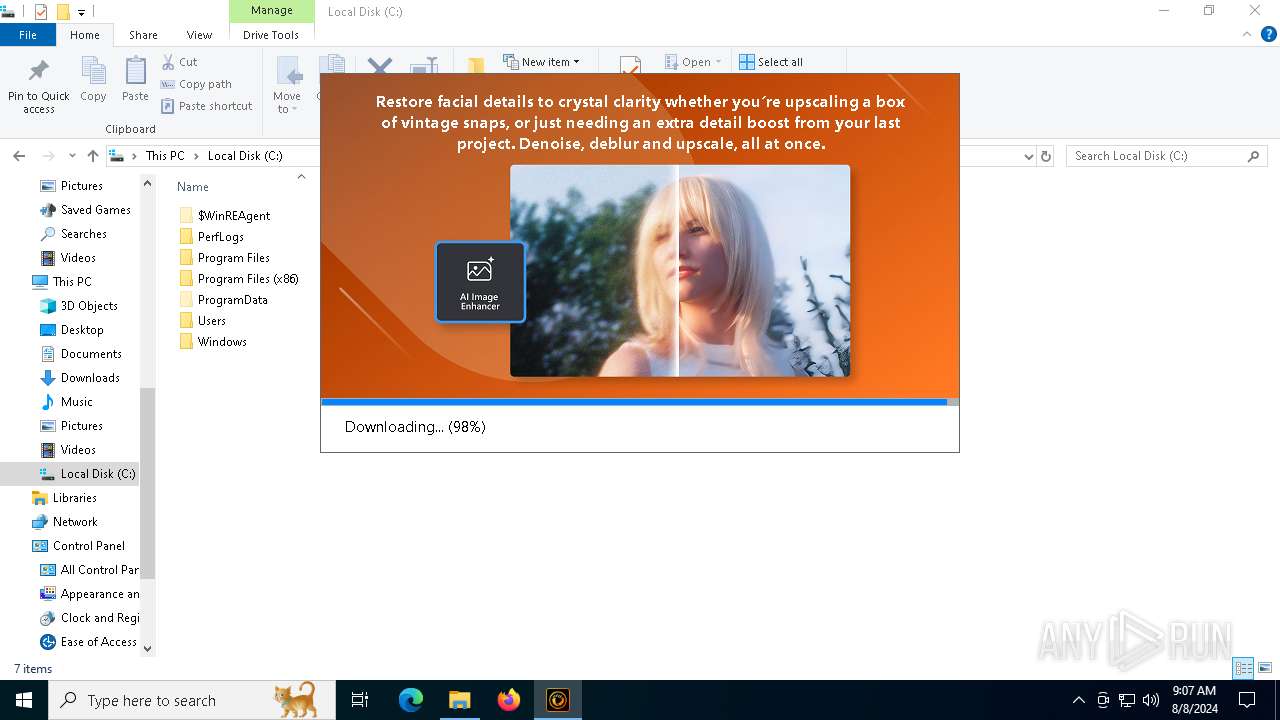1280x720 pixels.
Task: Click the search magnifier icon
Action: pyautogui.click(x=1254, y=156)
